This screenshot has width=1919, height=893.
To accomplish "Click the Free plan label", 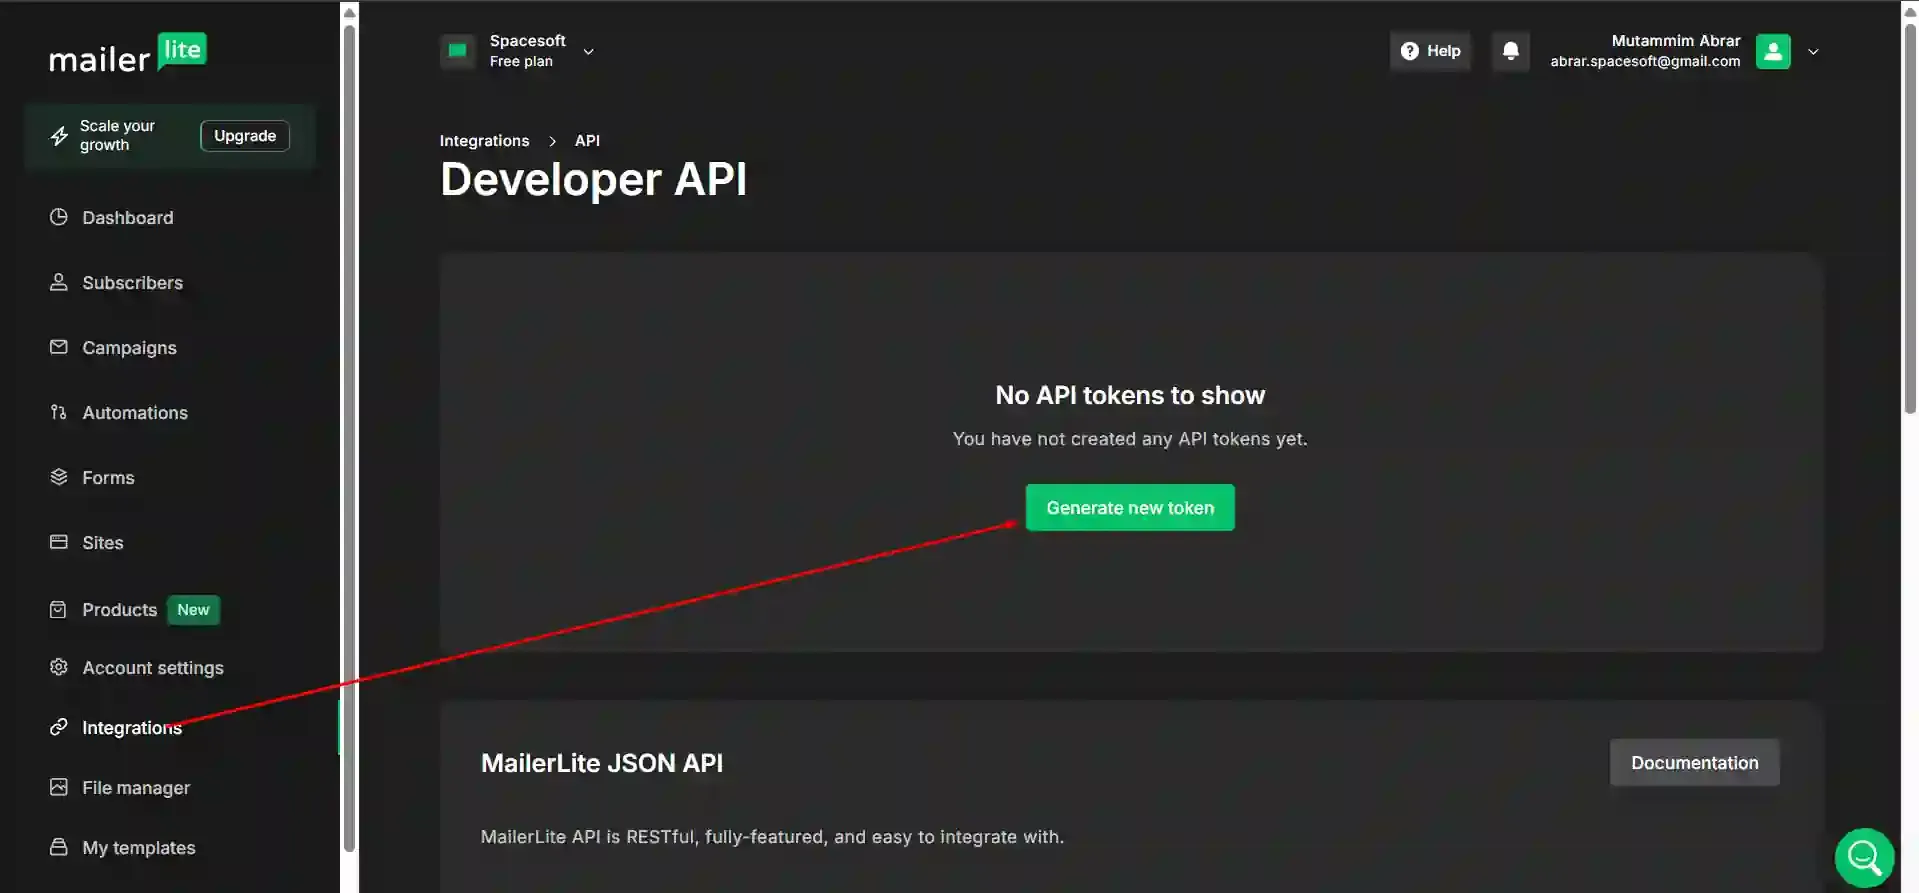I will (x=521, y=61).
